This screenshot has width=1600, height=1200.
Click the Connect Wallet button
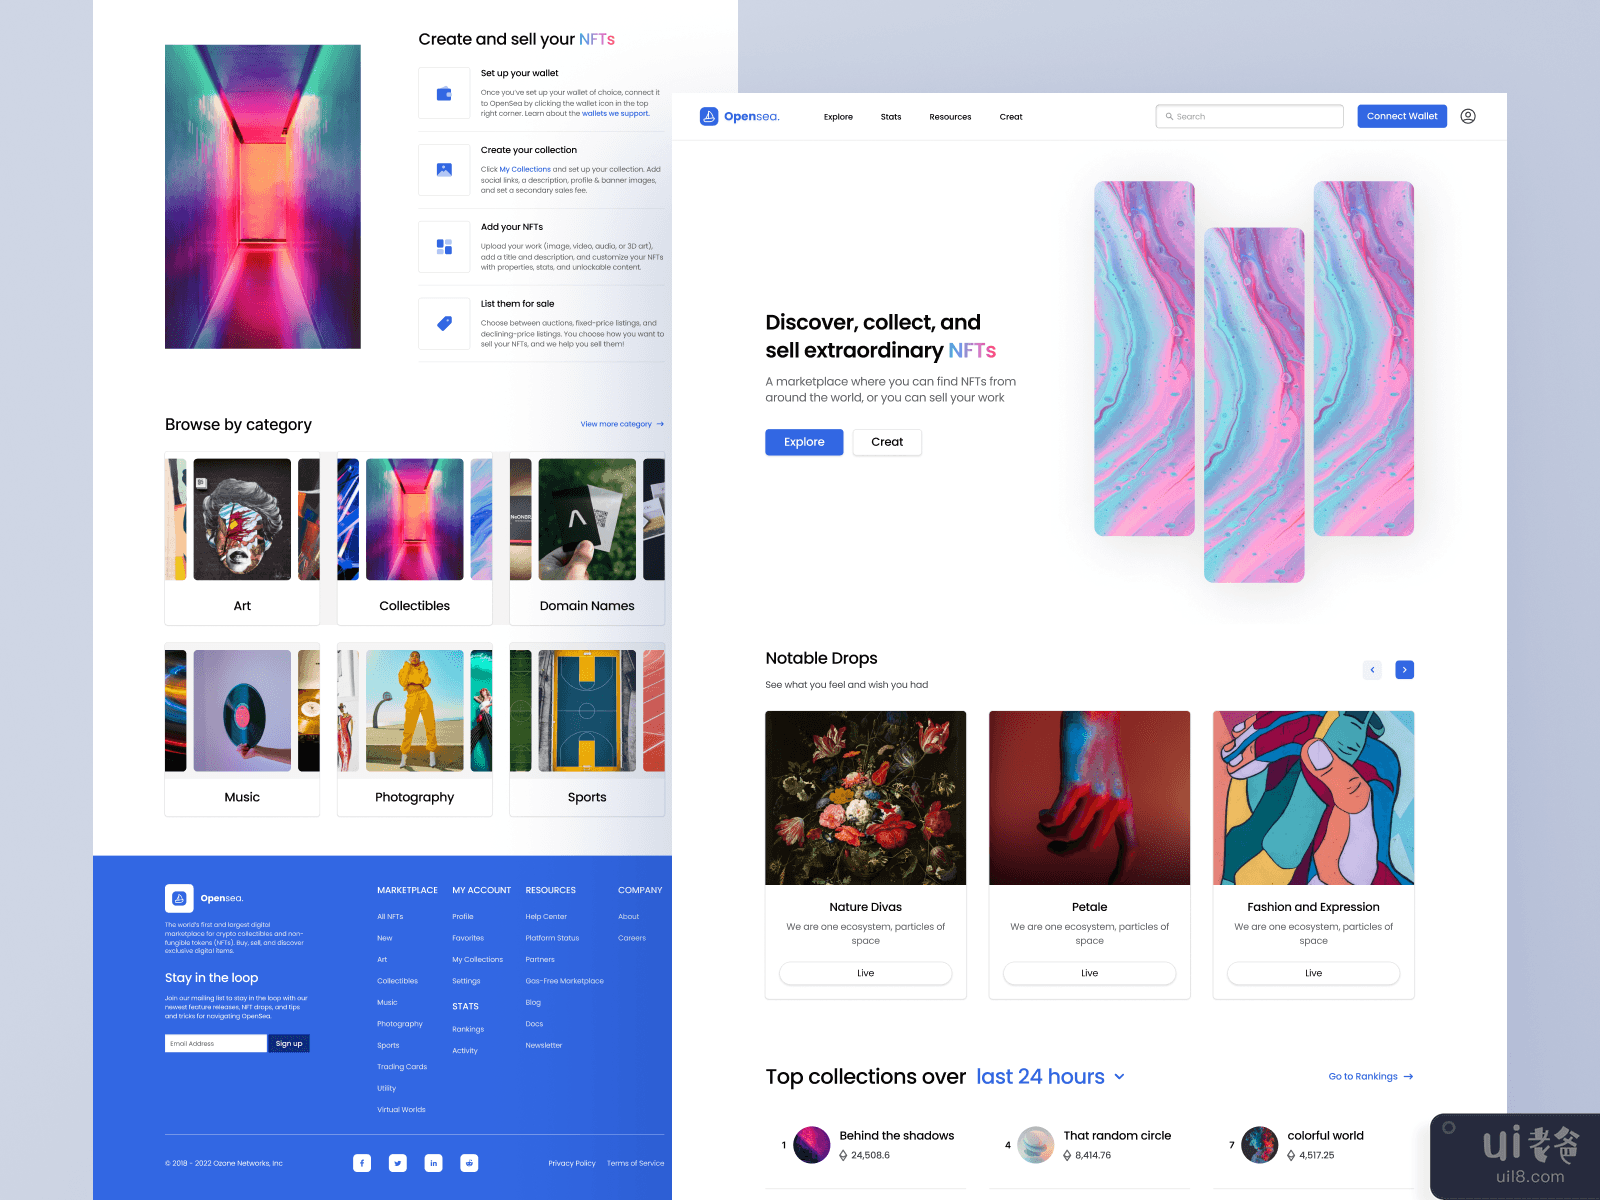click(x=1401, y=116)
